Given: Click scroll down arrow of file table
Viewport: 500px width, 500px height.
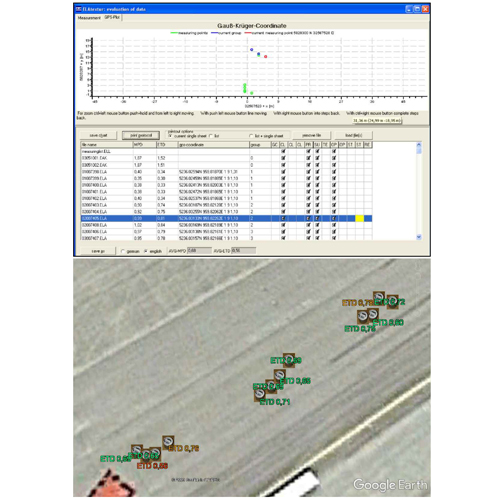Looking at the screenshot, I should [419, 237].
